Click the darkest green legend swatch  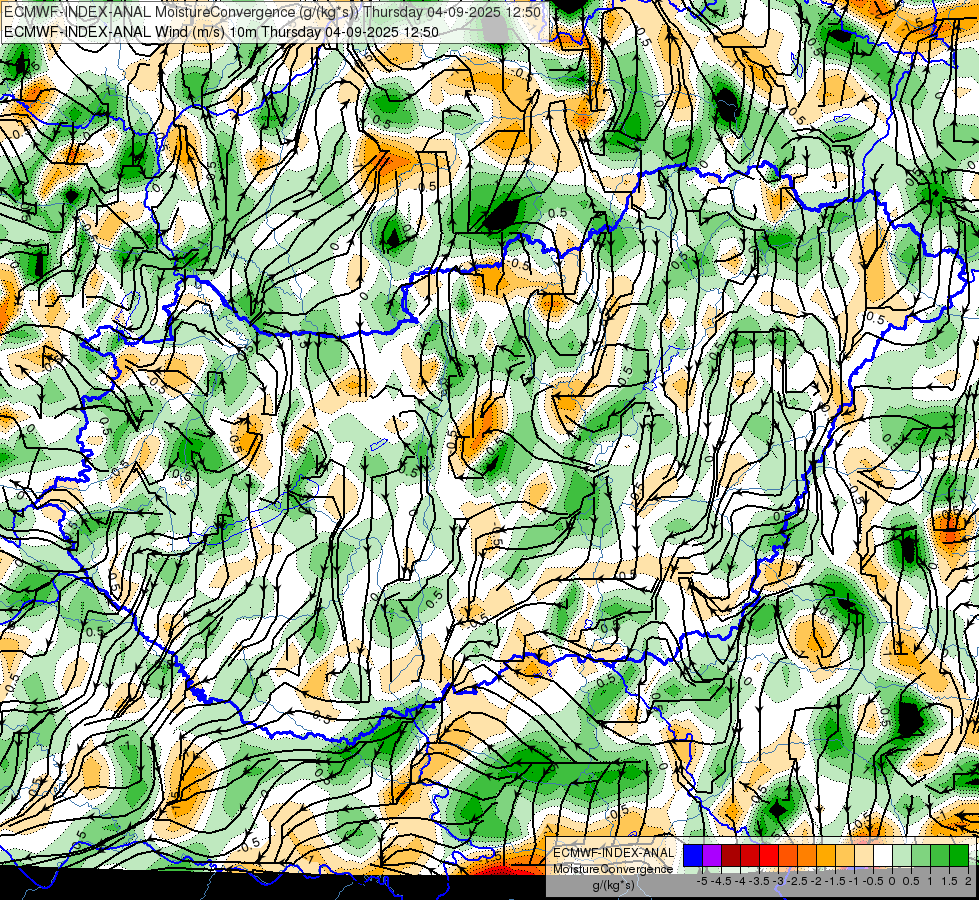[959, 856]
